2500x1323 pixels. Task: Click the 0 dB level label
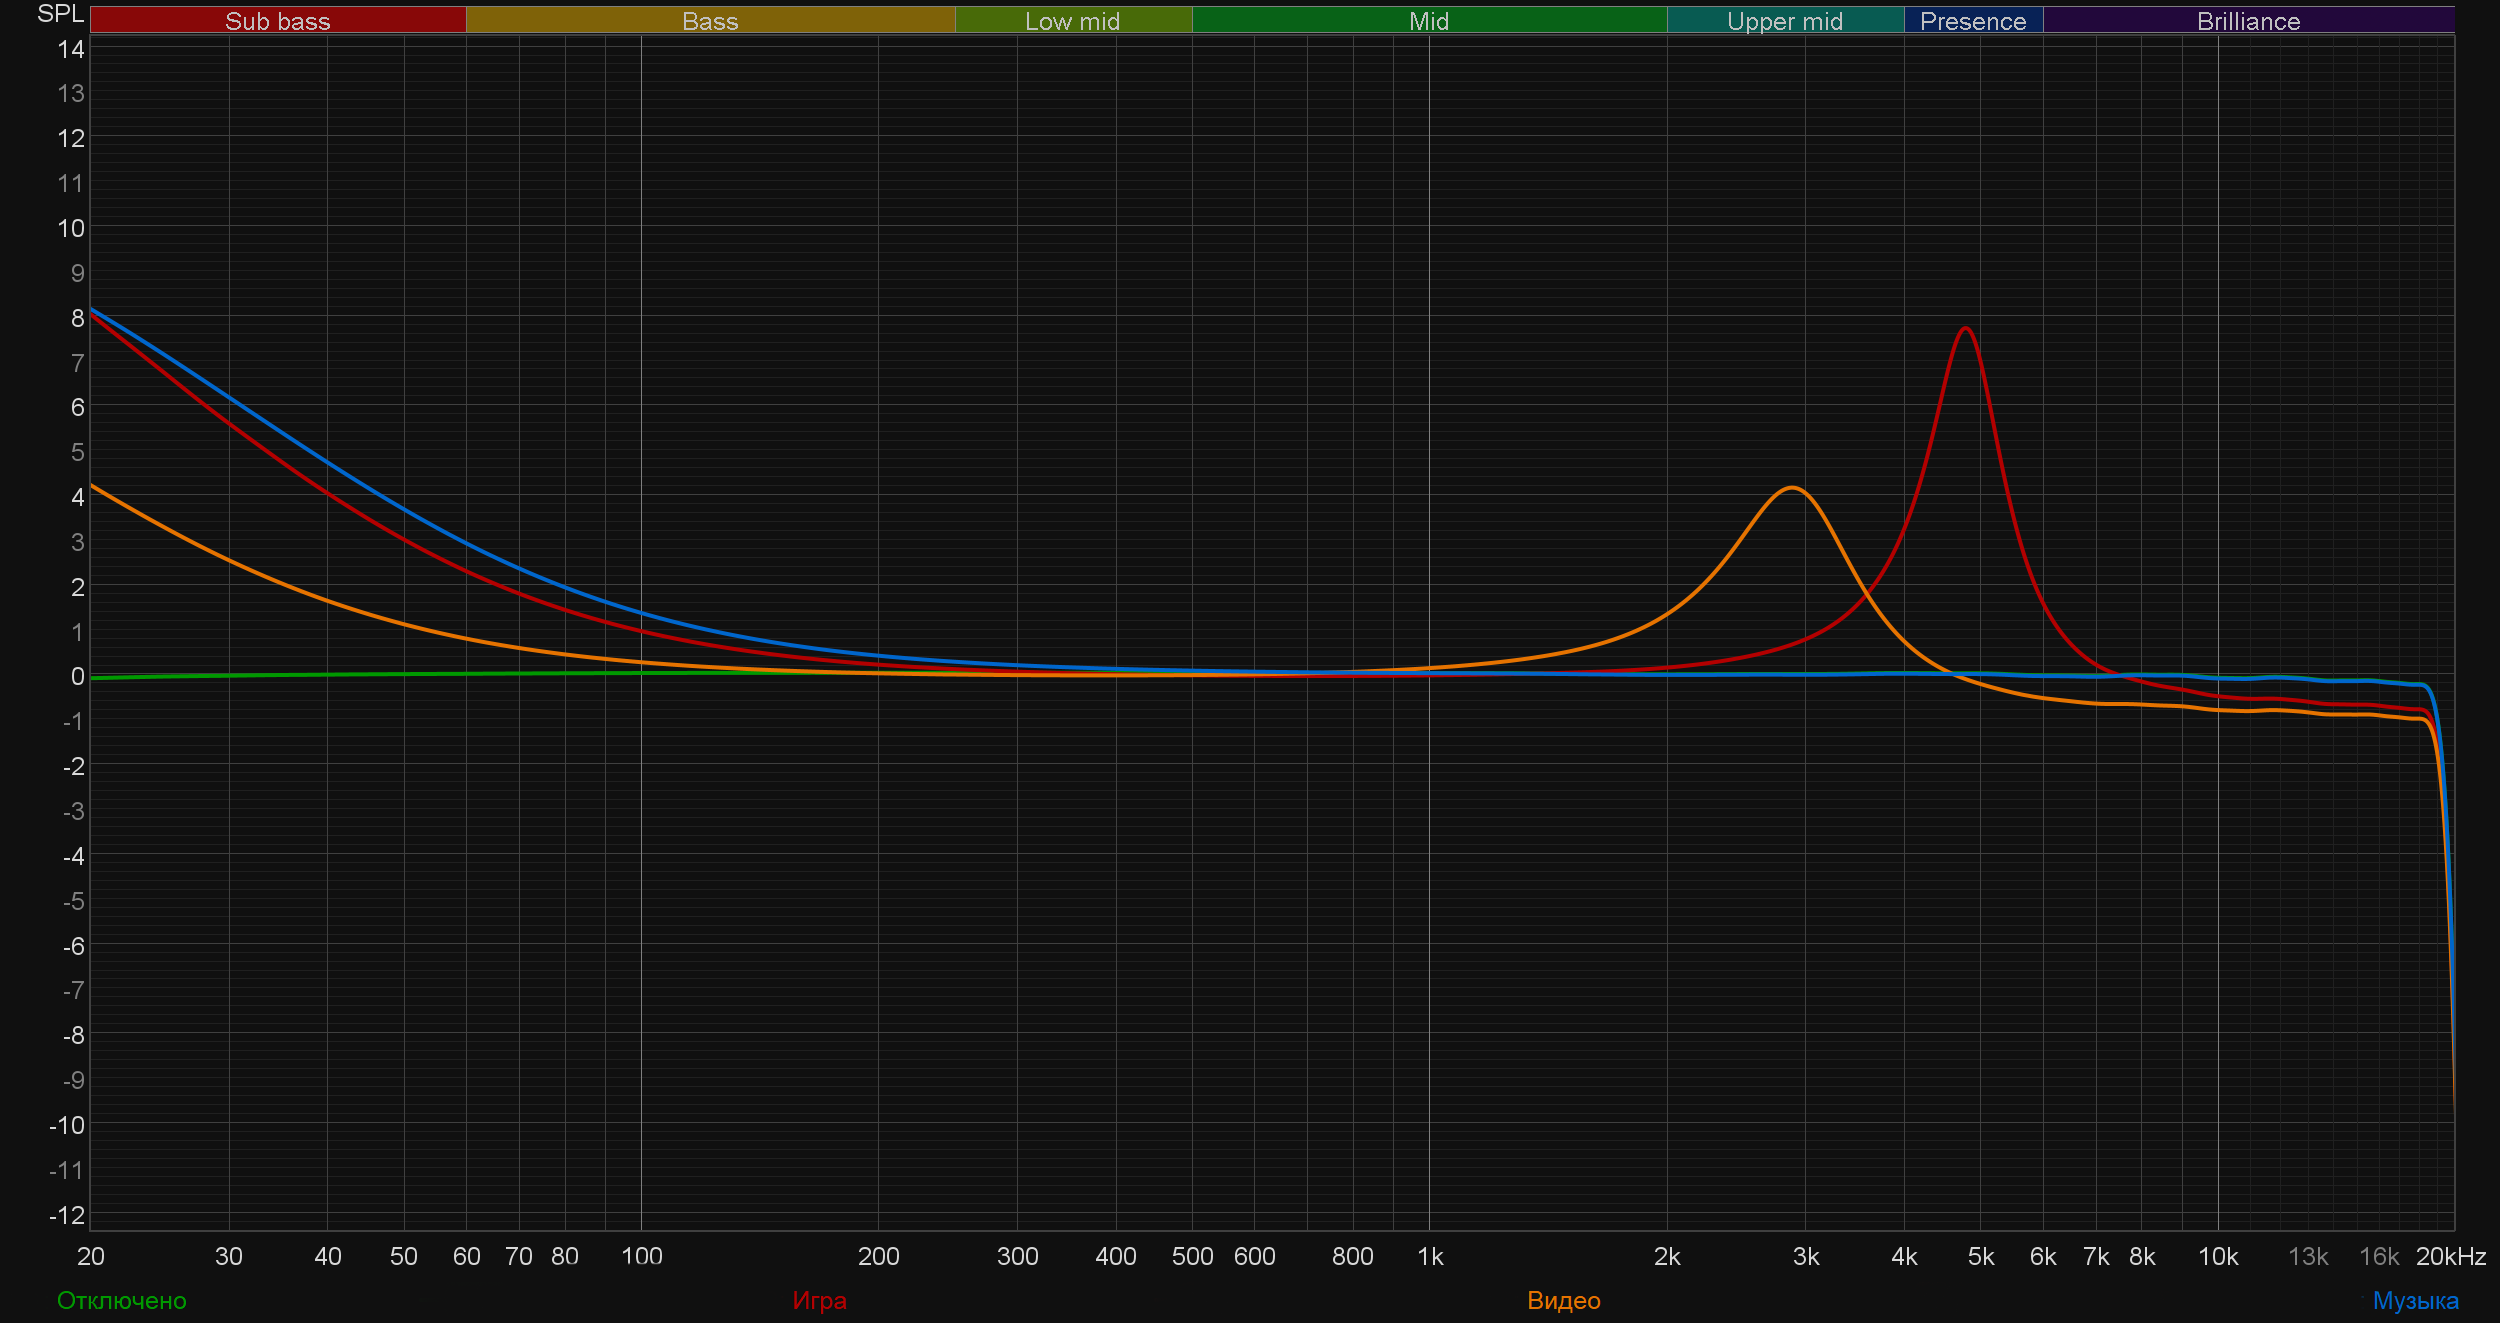[x=77, y=676]
